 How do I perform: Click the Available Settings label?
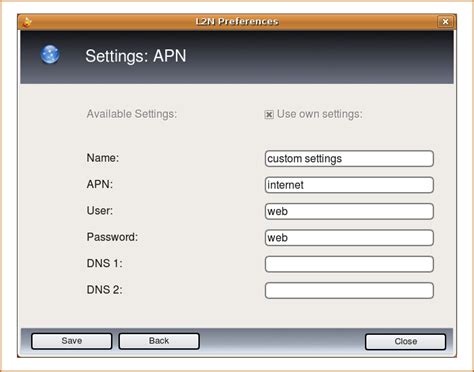pos(132,114)
